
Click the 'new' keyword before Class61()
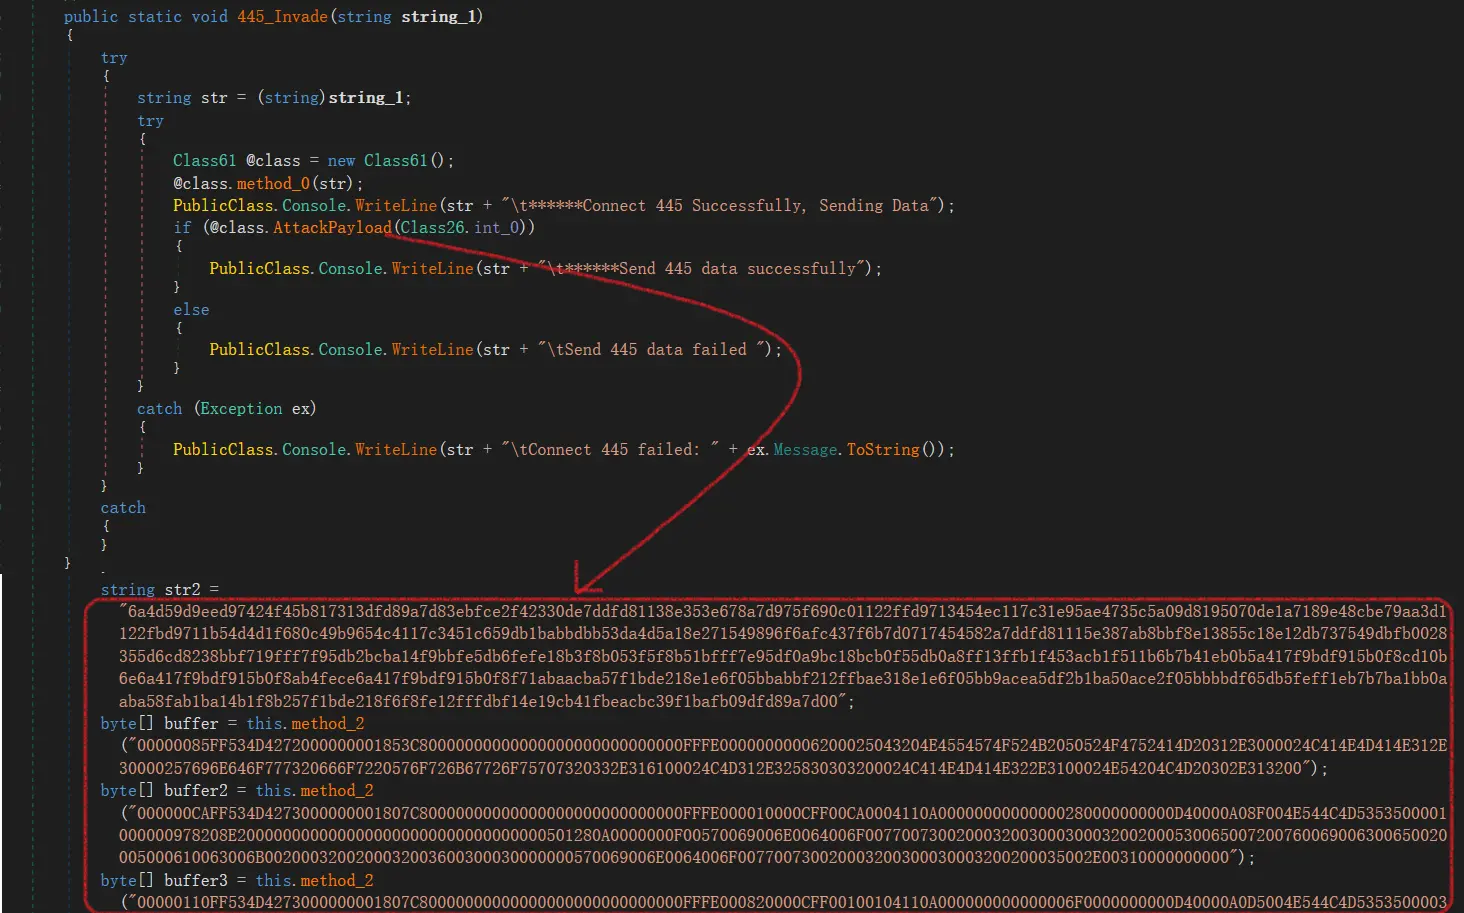[341, 161]
